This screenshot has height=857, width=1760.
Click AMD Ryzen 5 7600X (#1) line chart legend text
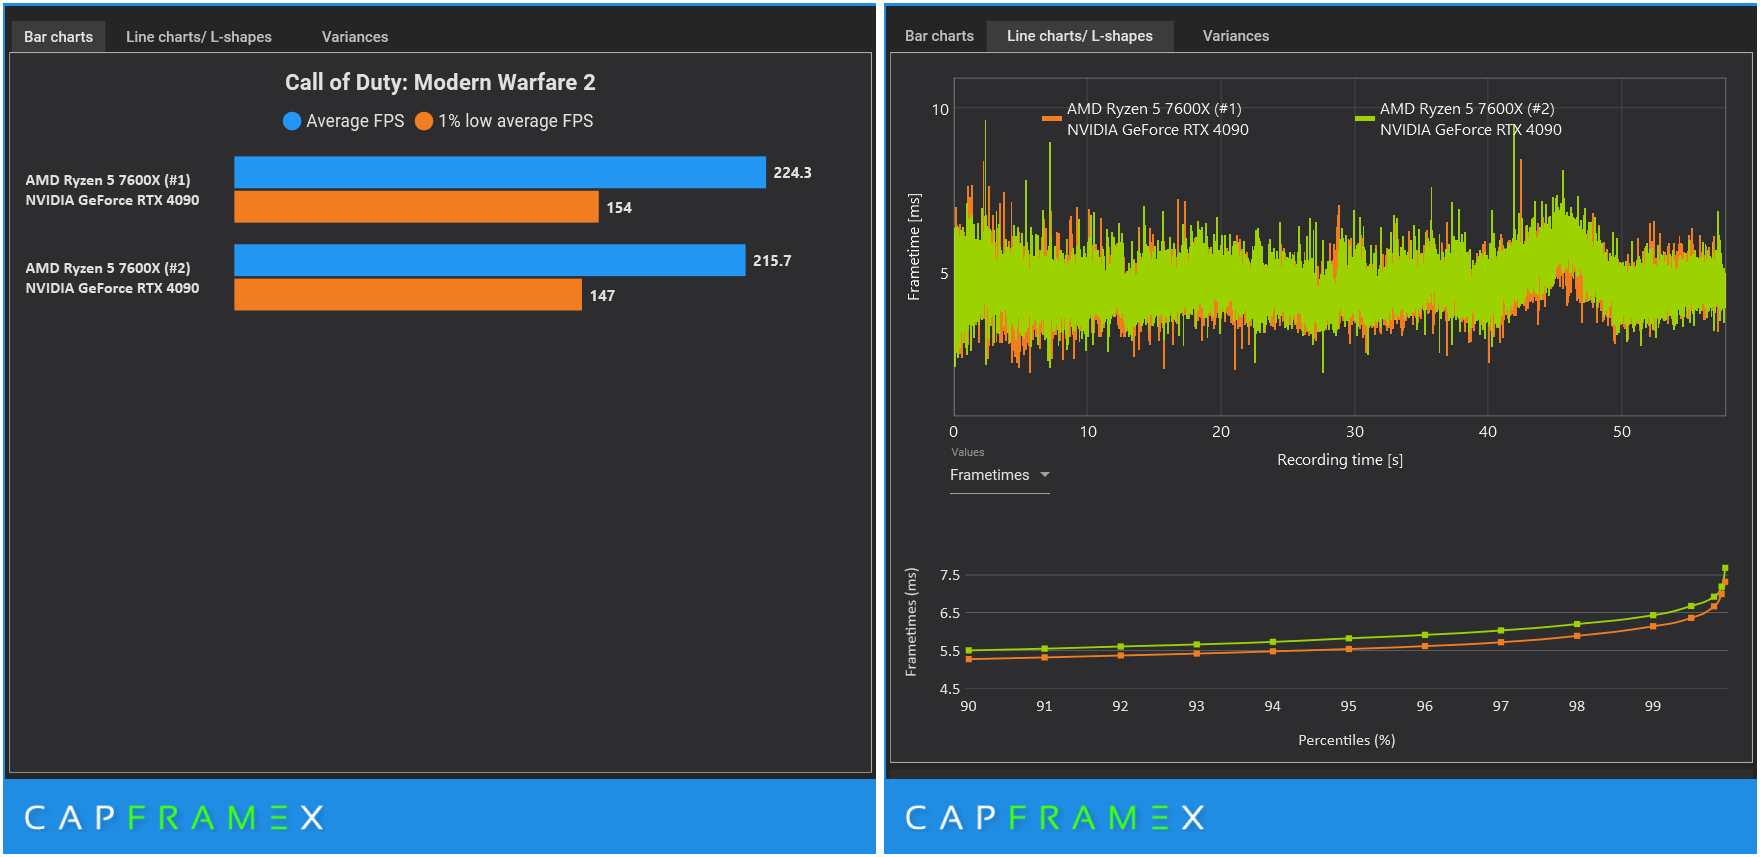[1157, 119]
